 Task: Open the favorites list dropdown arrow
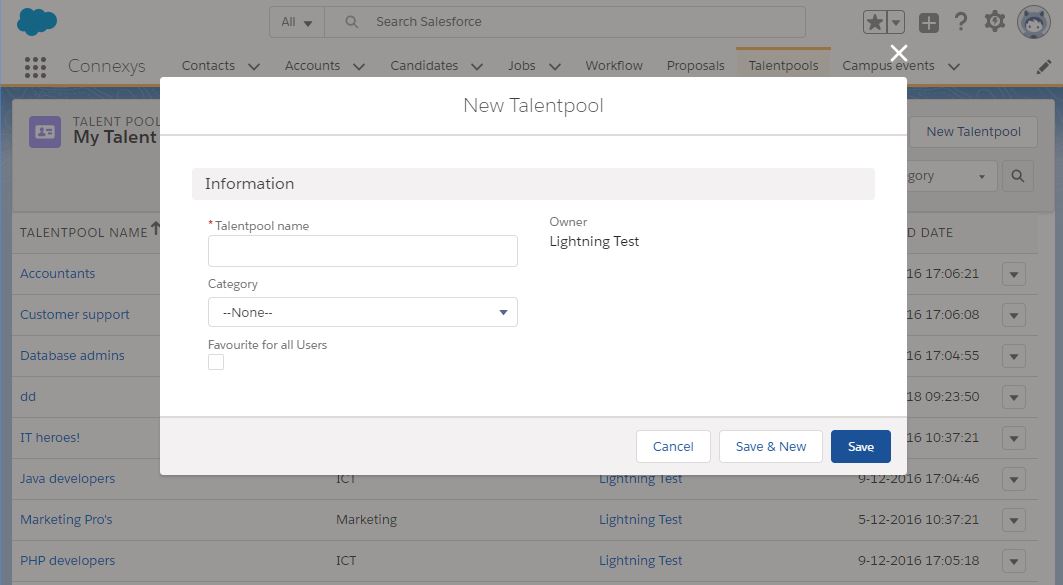coord(896,22)
